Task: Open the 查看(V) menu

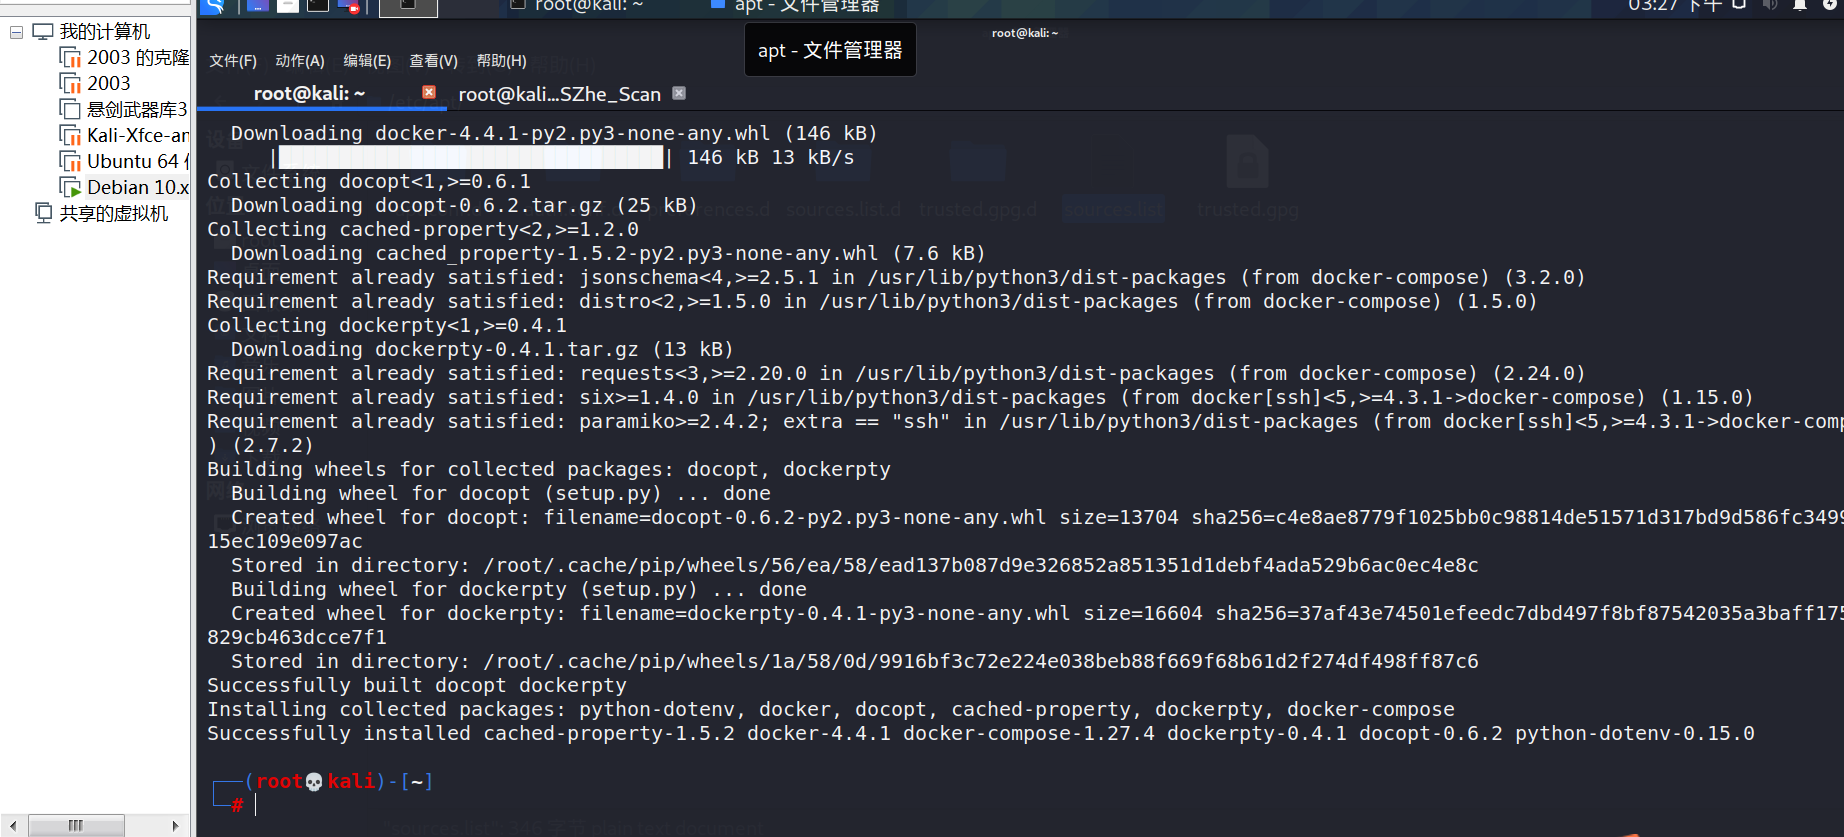Action: pyautogui.click(x=433, y=61)
